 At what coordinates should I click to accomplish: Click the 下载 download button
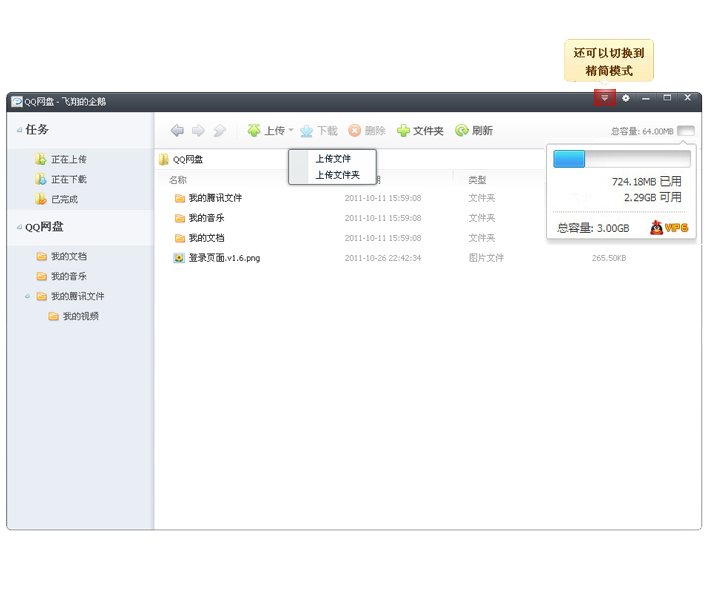pos(319,131)
